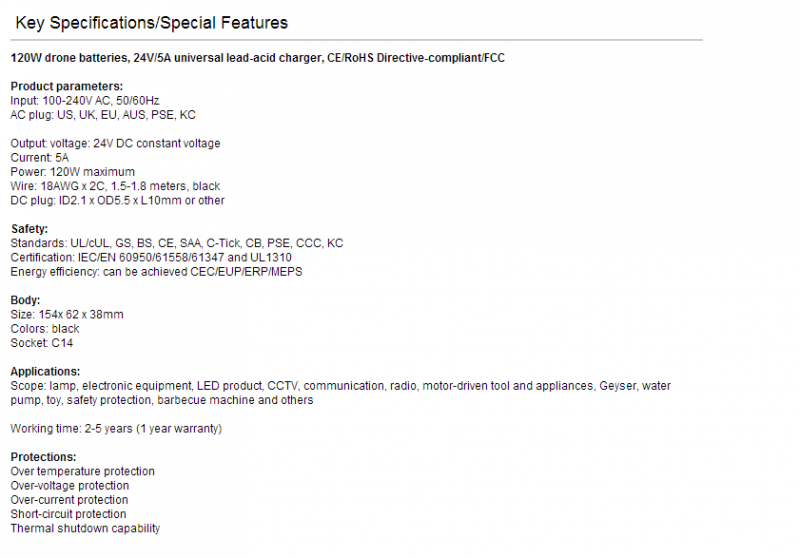Click the AC plug US, UK, EU line
The height and width of the screenshot is (558, 800).
tap(103, 115)
